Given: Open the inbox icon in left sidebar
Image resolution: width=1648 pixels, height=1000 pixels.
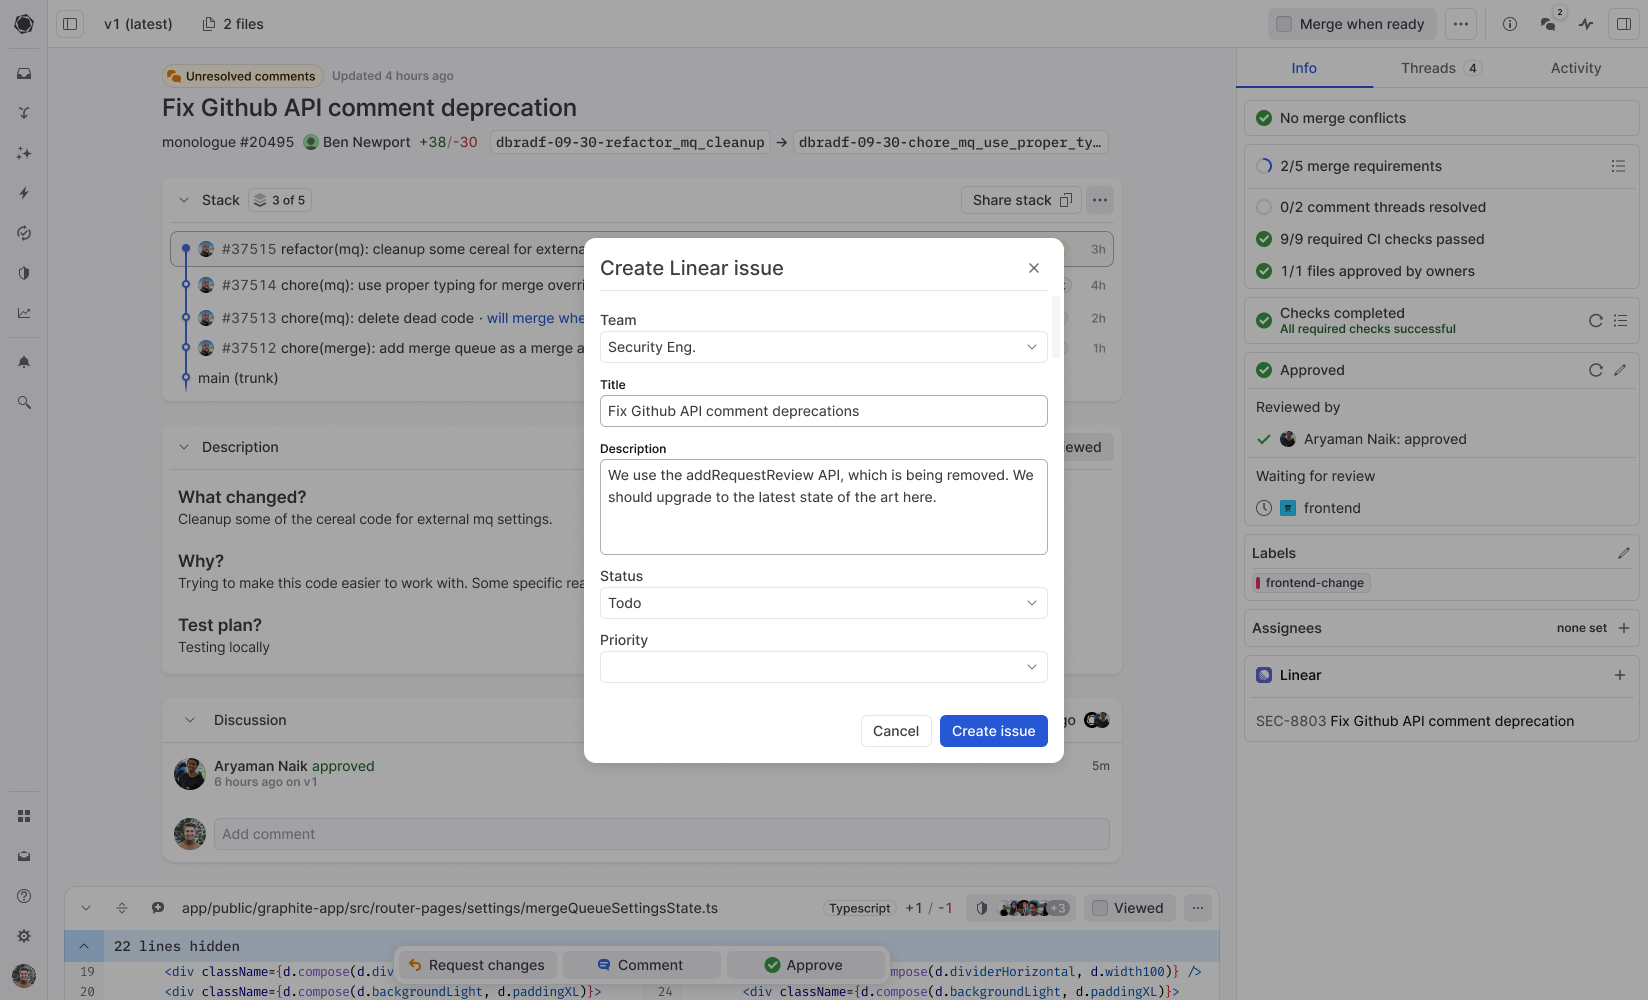Looking at the screenshot, I should [24, 73].
